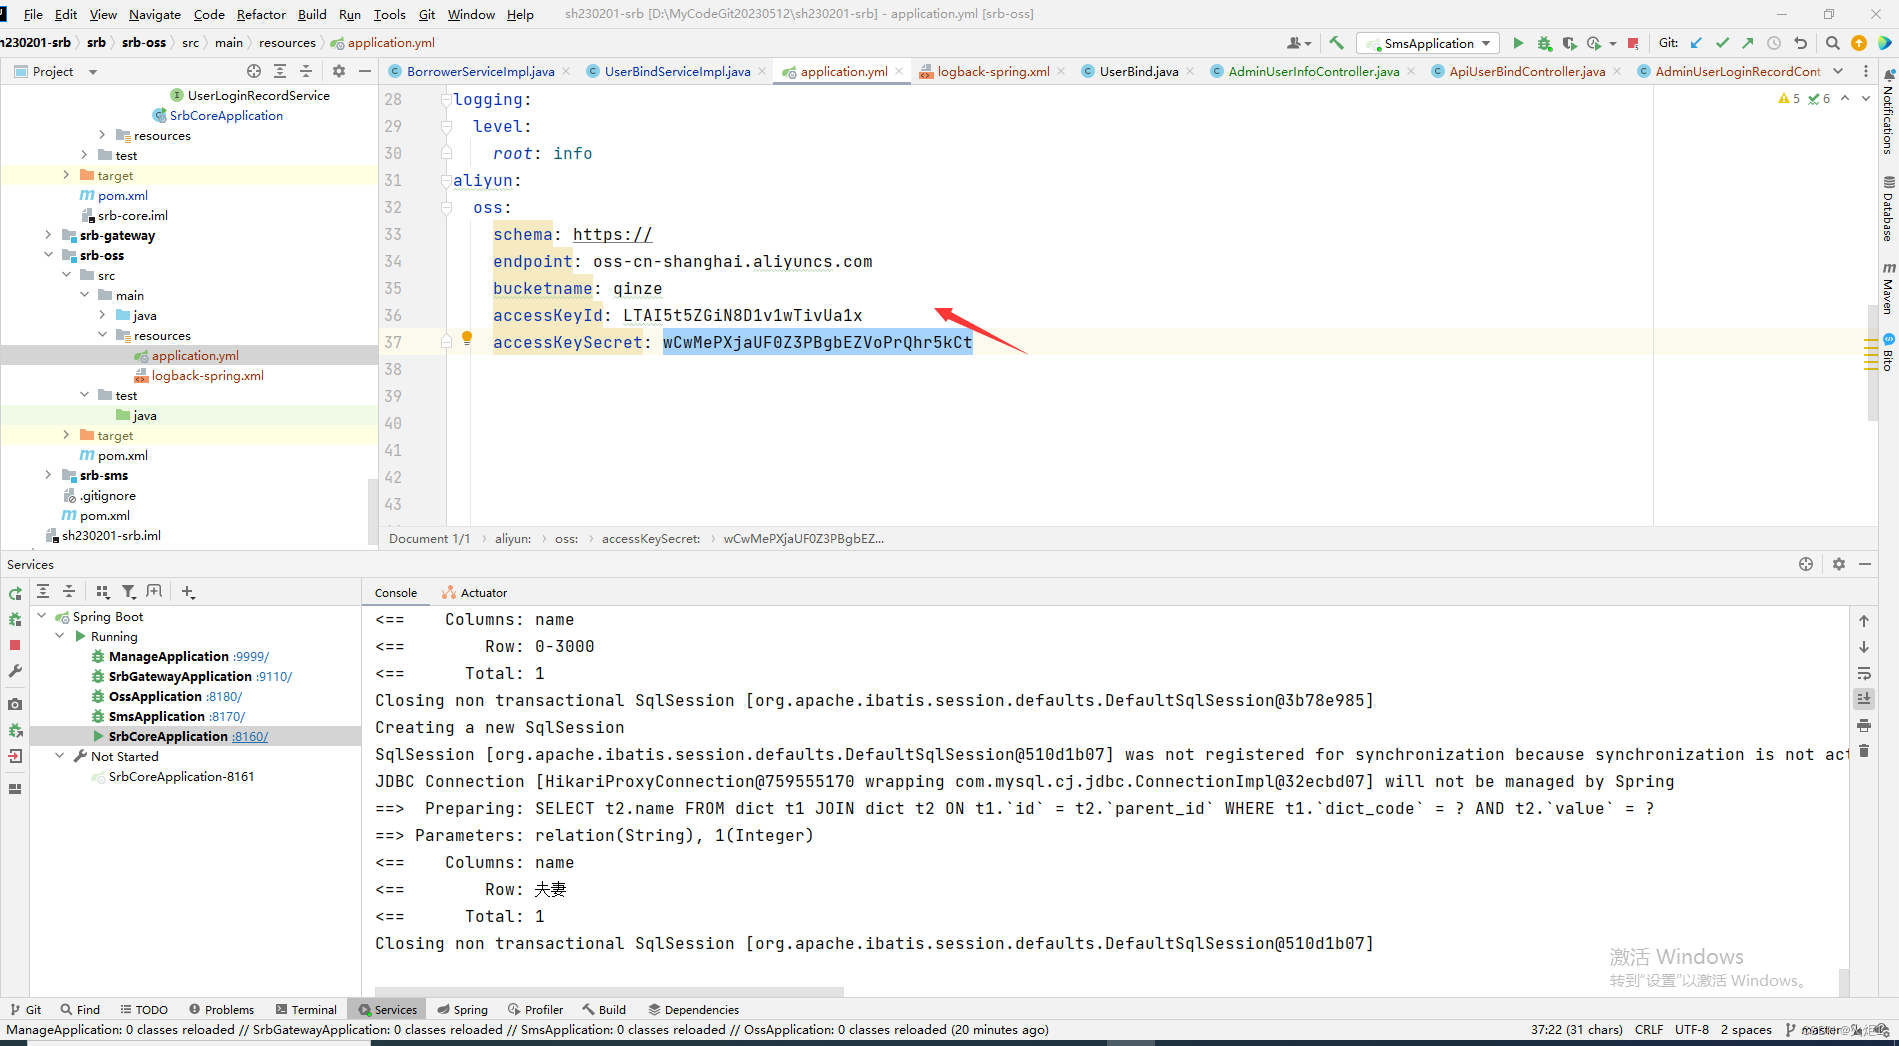Open Search Everywhere magnifier
Screen dimensions: 1899x1046
click(1833, 43)
